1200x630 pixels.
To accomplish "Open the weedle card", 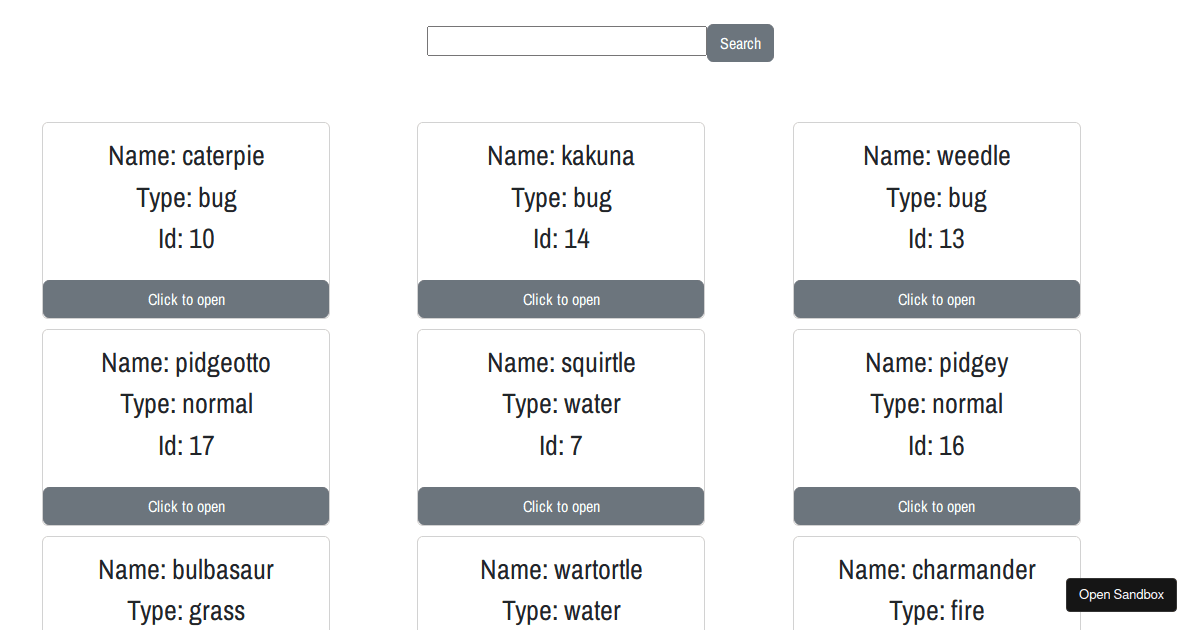I will click(937, 299).
